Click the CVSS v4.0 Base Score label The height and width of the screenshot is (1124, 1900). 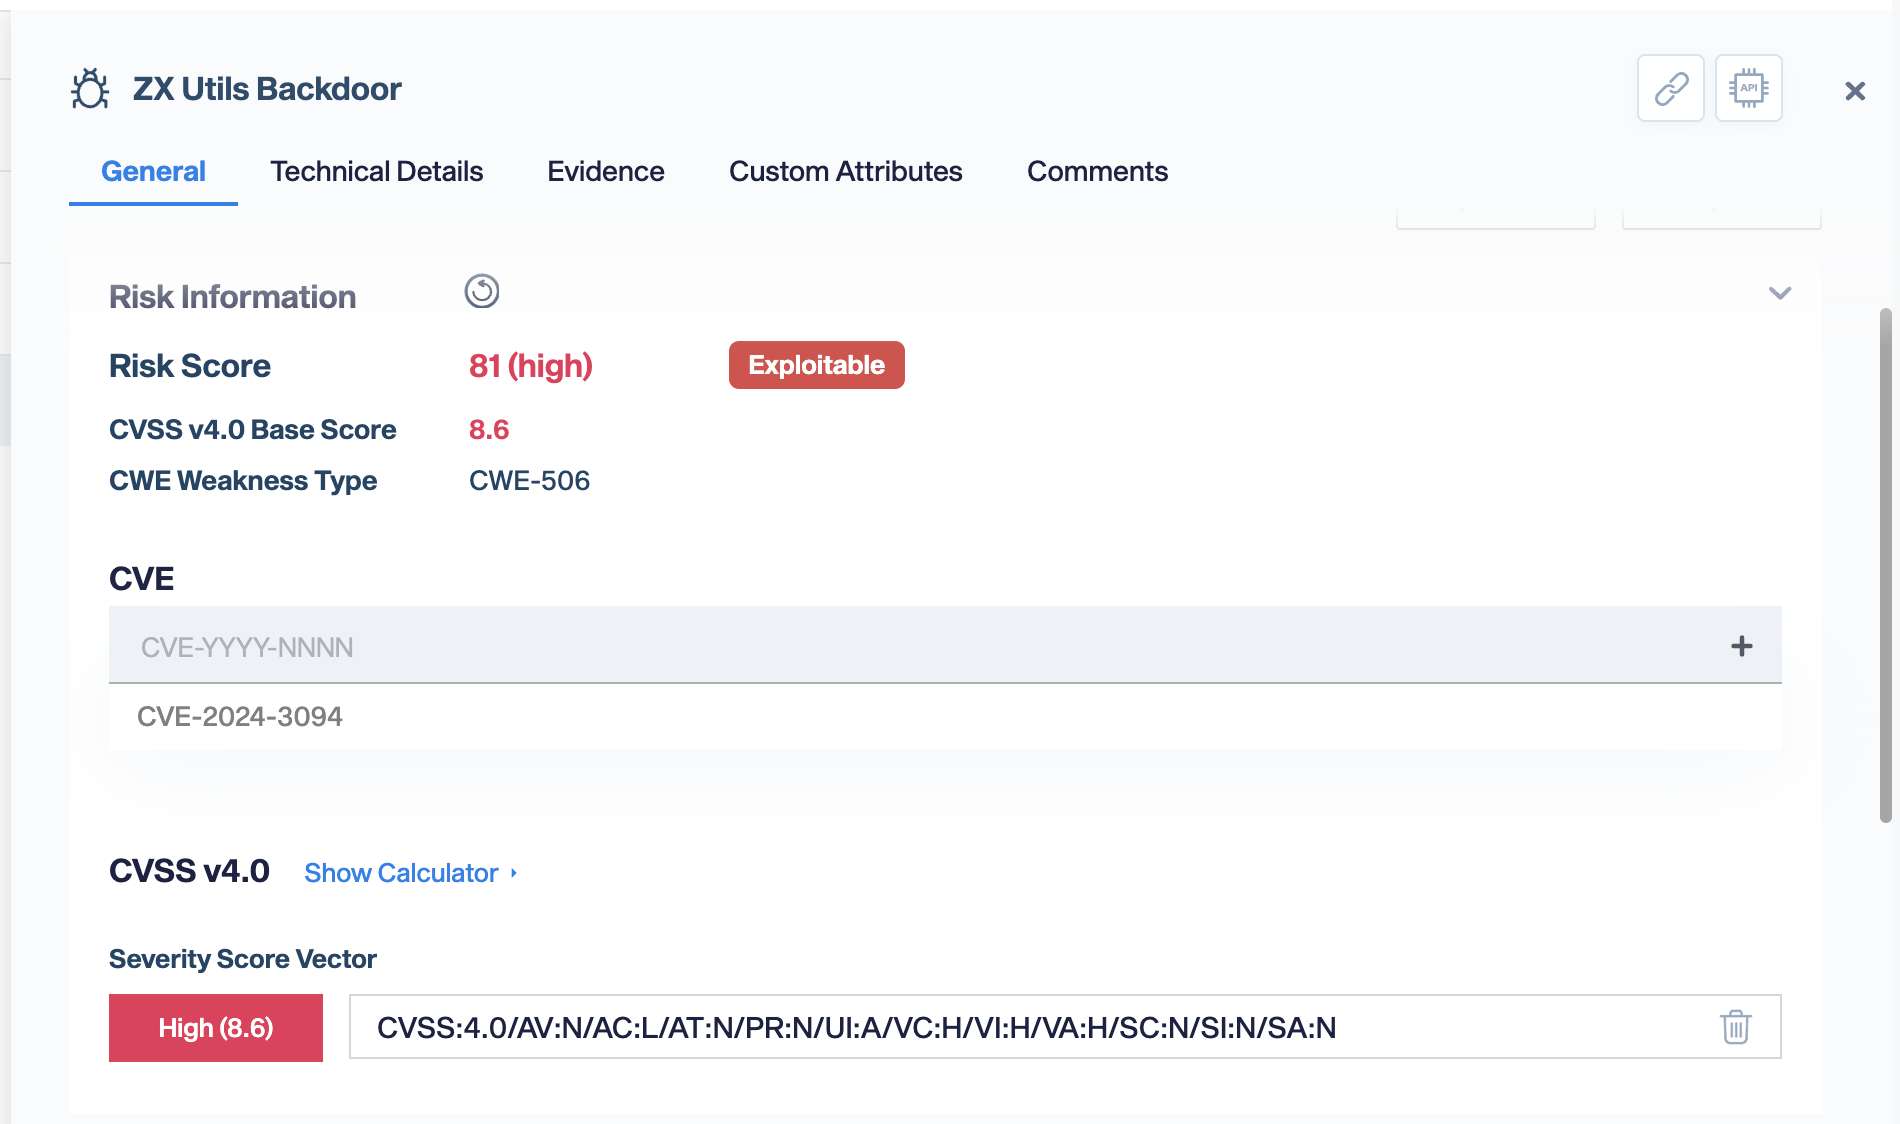253,430
